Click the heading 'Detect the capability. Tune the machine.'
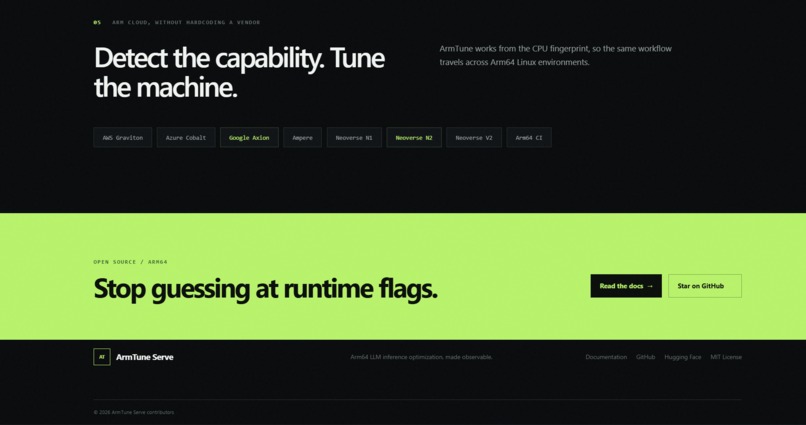The width and height of the screenshot is (806, 425). tap(240, 72)
